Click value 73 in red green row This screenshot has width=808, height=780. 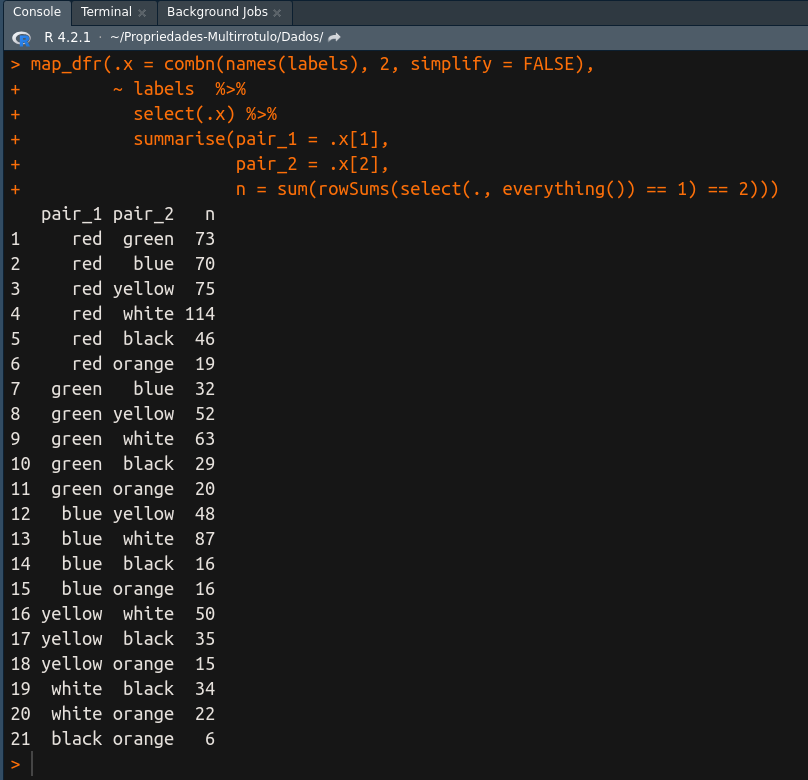pos(205,239)
